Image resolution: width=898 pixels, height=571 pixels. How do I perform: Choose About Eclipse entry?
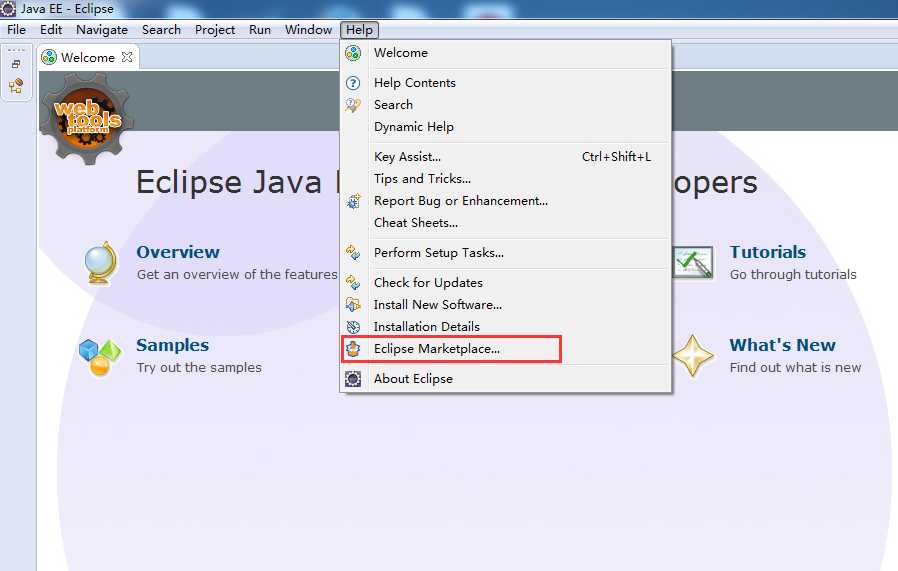505,379
